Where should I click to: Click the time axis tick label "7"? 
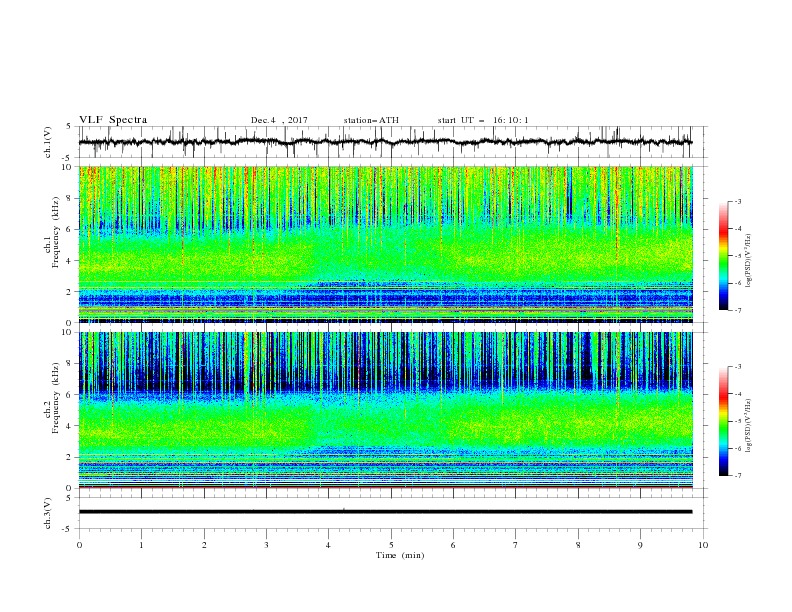tap(516, 545)
